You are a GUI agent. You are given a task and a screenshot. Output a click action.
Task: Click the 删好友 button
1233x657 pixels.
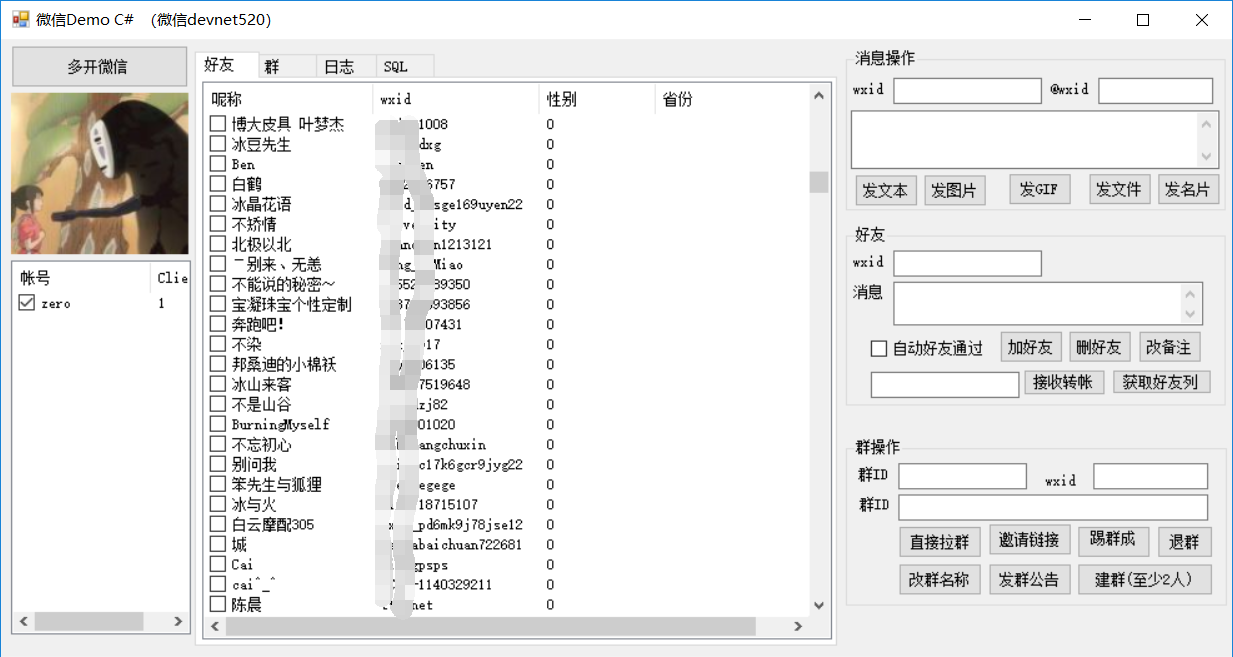[1100, 347]
